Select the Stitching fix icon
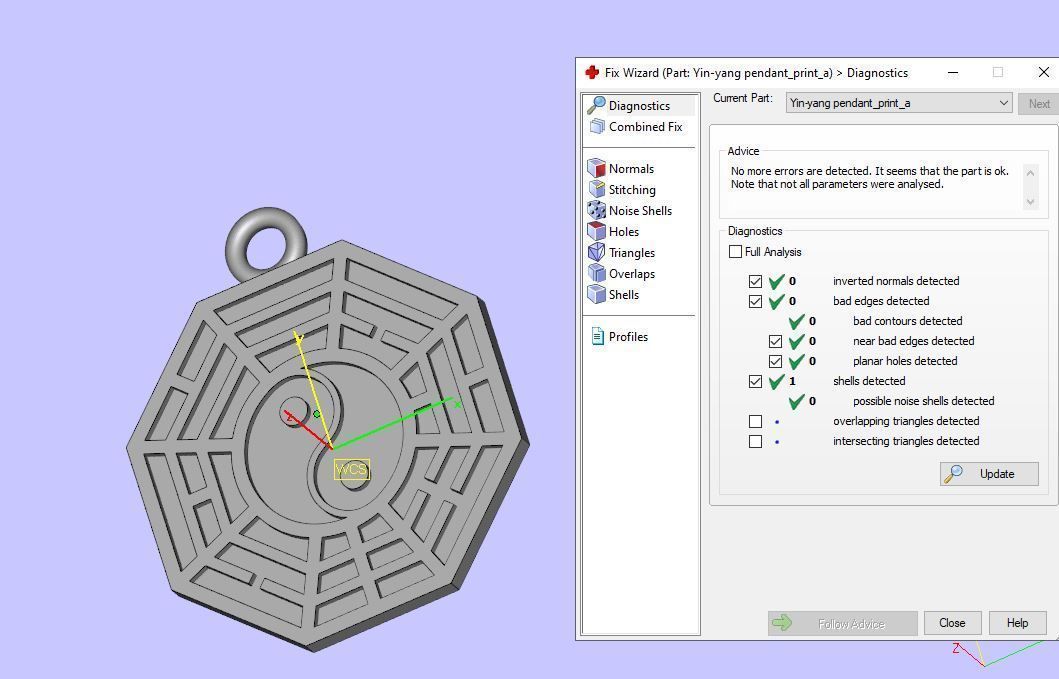 point(596,189)
